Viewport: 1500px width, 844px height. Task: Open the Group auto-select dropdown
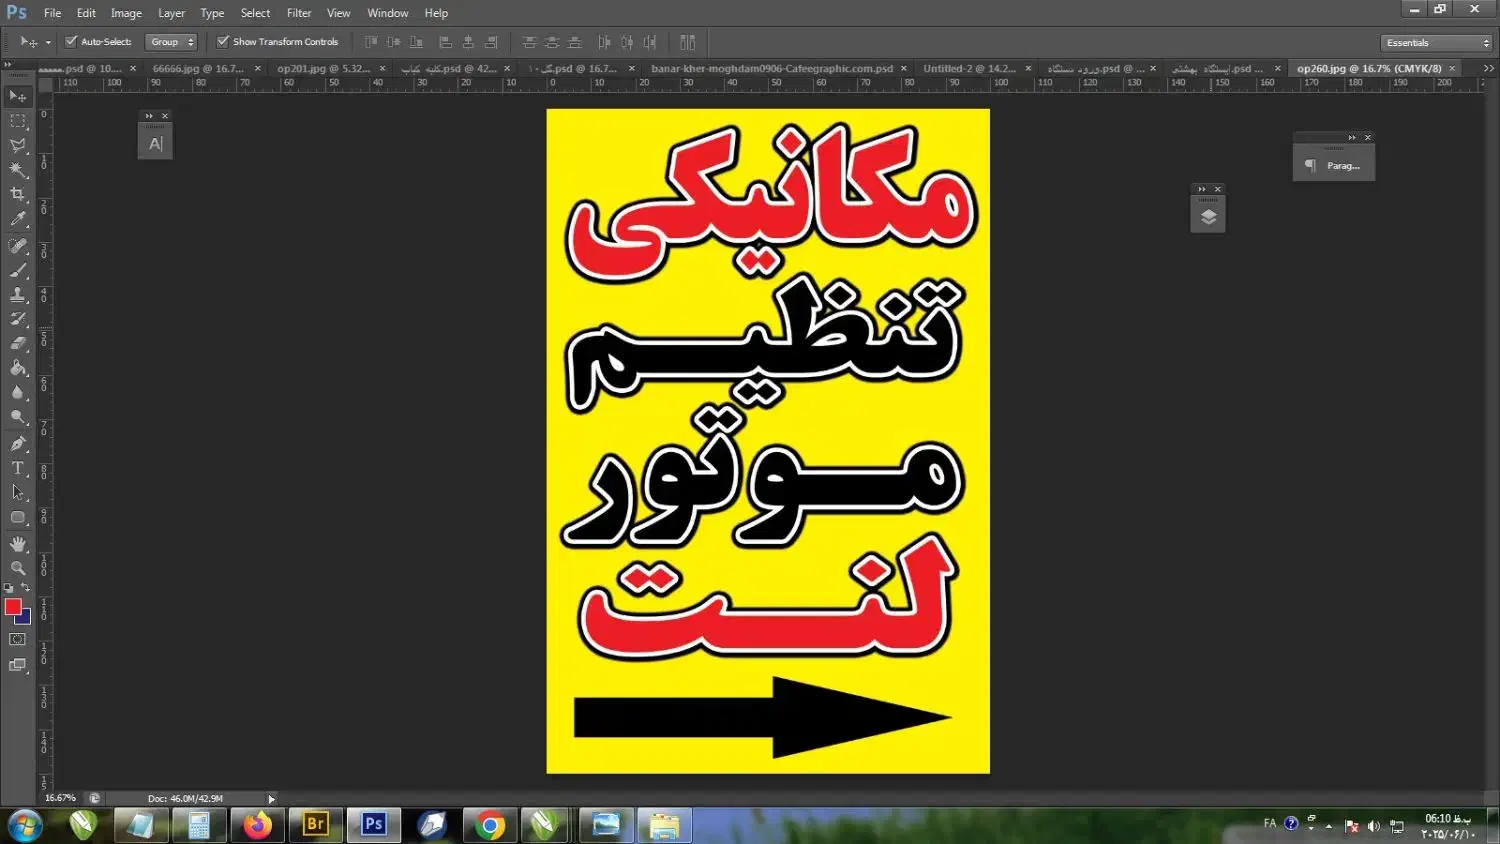pos(171,42)
